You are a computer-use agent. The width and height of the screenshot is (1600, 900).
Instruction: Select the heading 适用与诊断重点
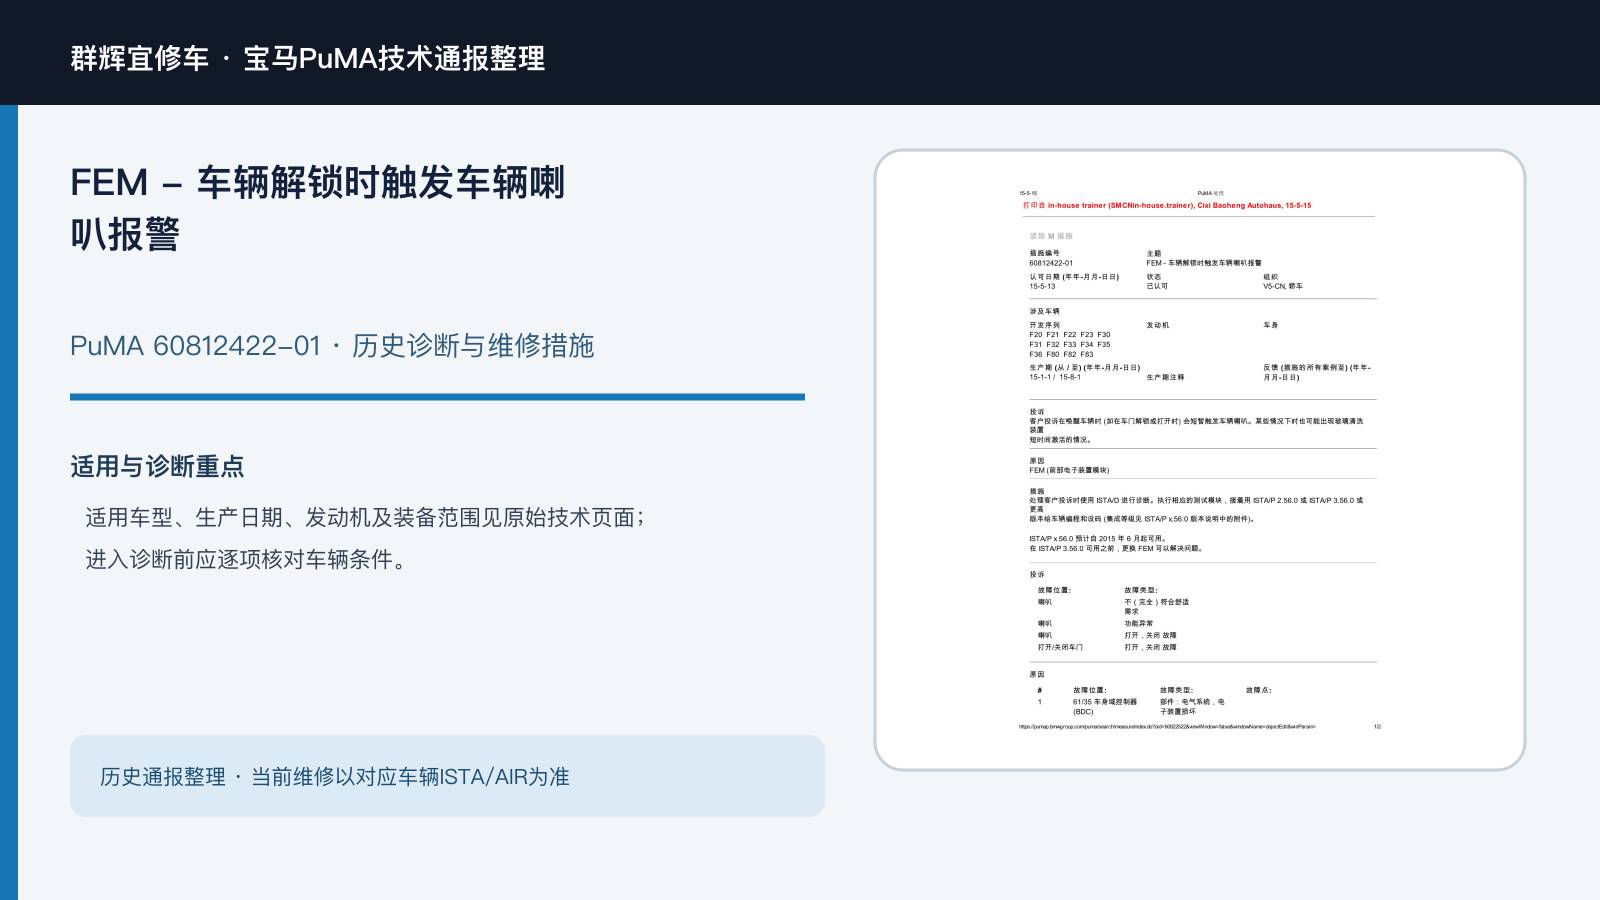click(x=157, y=467)
